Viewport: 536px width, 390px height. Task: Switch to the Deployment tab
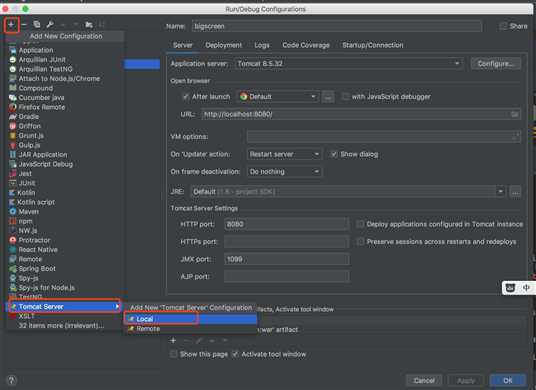point(224,45)
